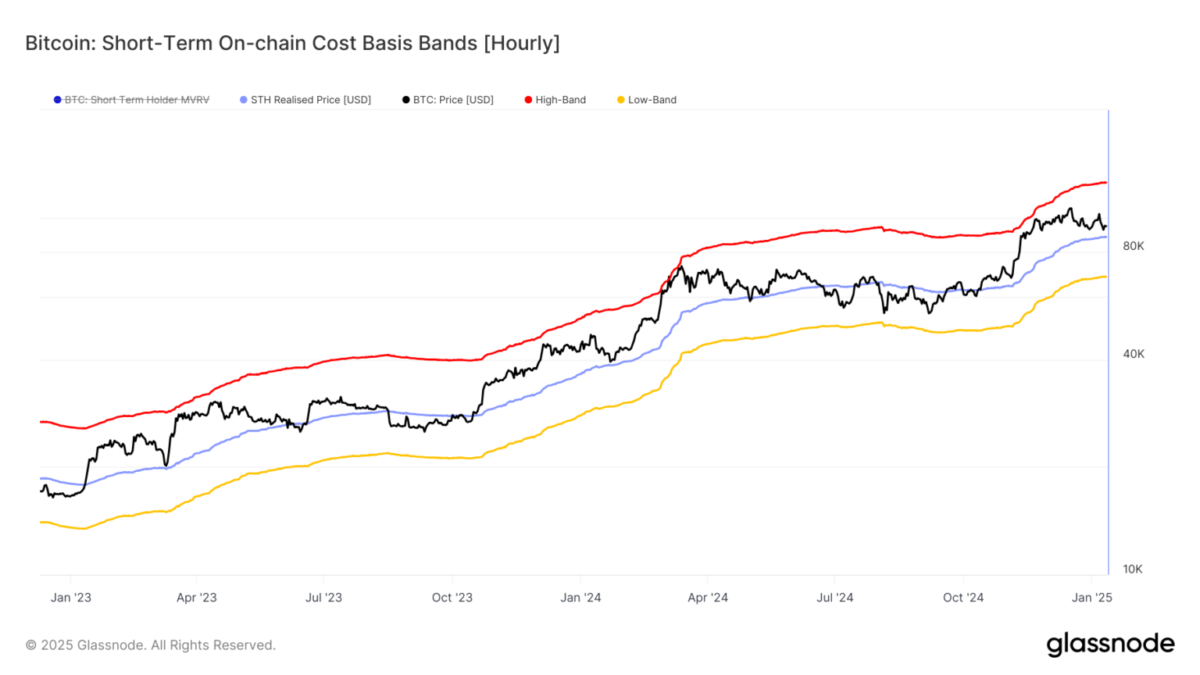Screen dimensions: 1200x675
Task: Hide the BTC: Price [USD] series label
Action: [x=453, y=100]
